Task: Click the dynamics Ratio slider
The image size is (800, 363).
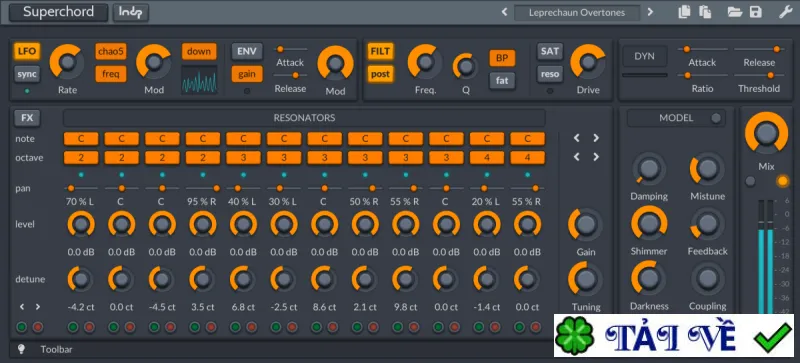Action: pyautogui.click(x=702, y=75)
